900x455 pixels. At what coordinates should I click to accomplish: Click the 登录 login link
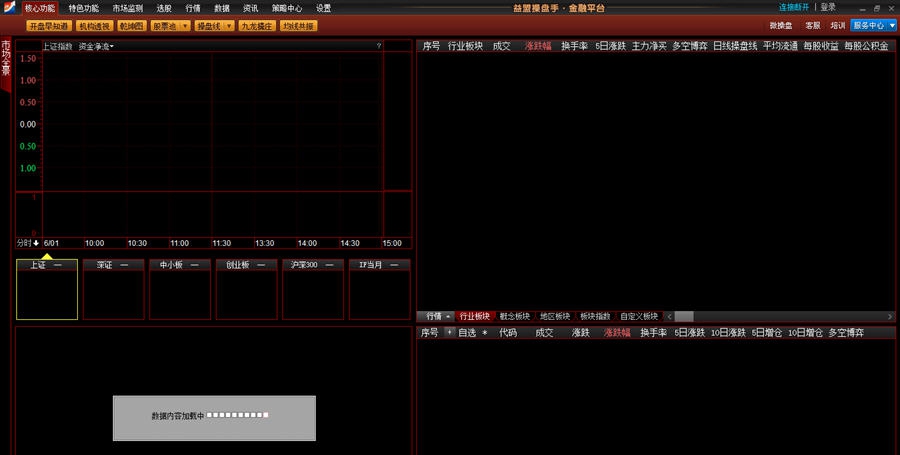[828, 7]
